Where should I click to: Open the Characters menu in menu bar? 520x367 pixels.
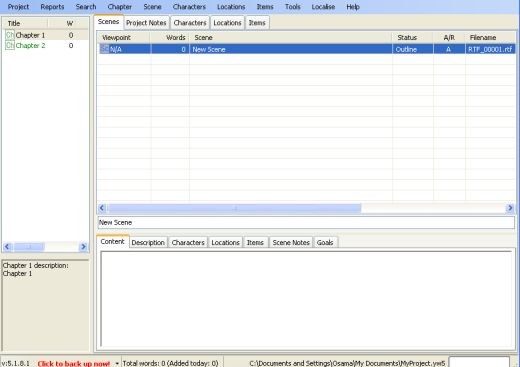189,7
